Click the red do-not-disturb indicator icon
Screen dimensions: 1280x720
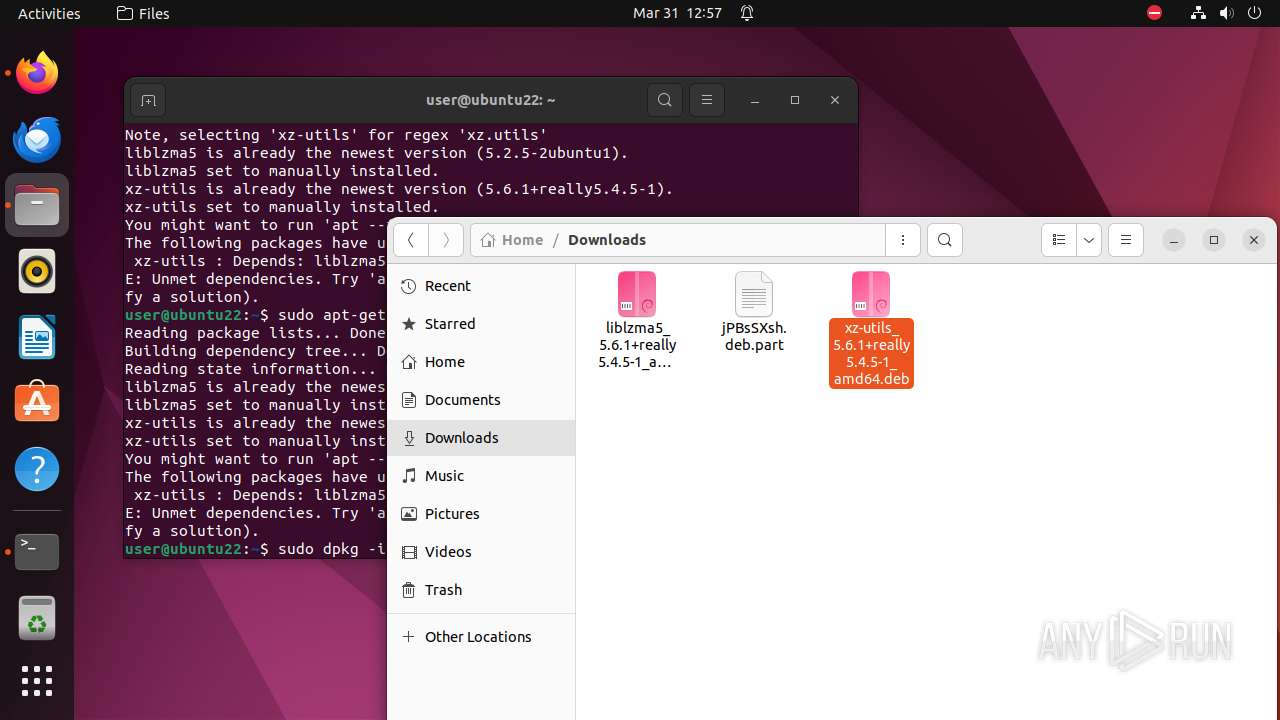tap(1154, 13)
